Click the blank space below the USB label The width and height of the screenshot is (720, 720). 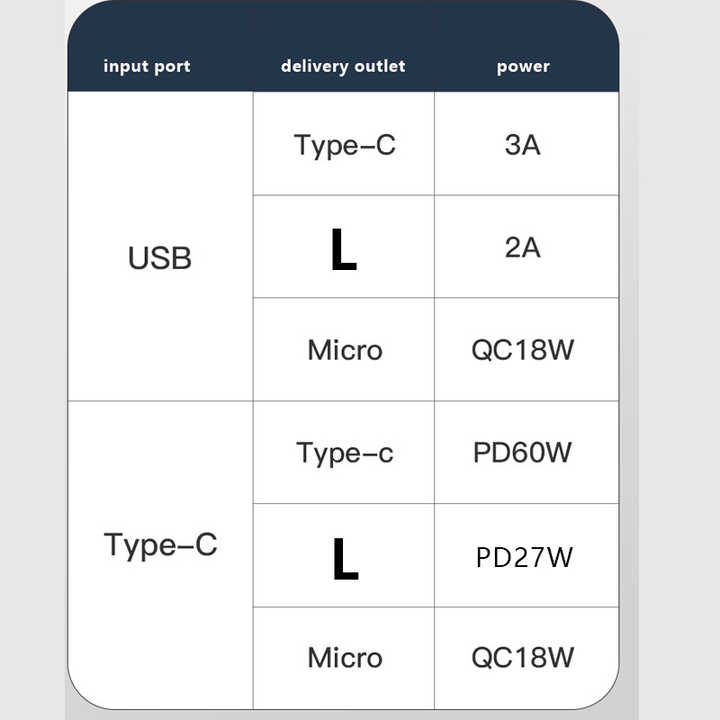click(x=160, y=335)
